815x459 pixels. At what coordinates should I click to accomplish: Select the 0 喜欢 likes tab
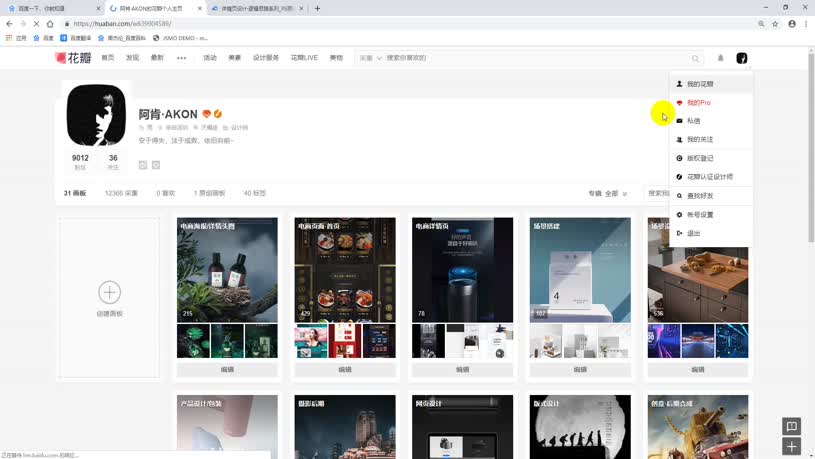[x=165, y=193]
